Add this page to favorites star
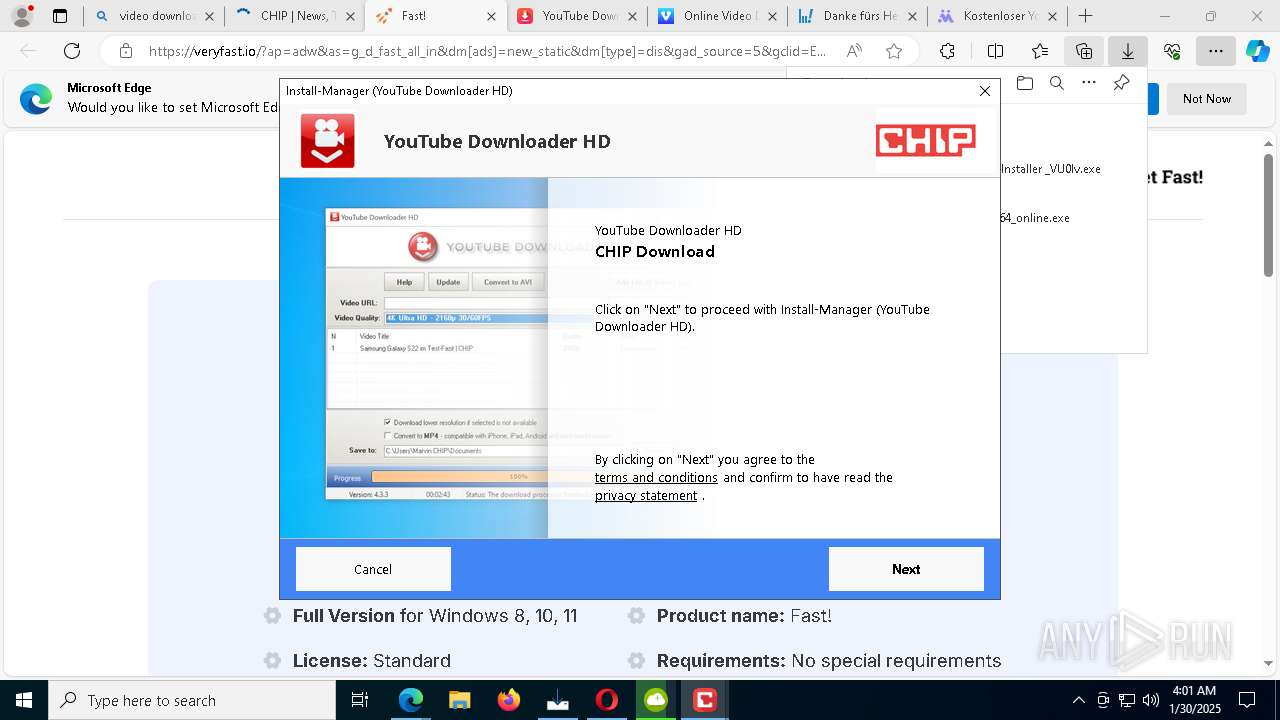This screenshot has width=1280, height=720. 894,51
